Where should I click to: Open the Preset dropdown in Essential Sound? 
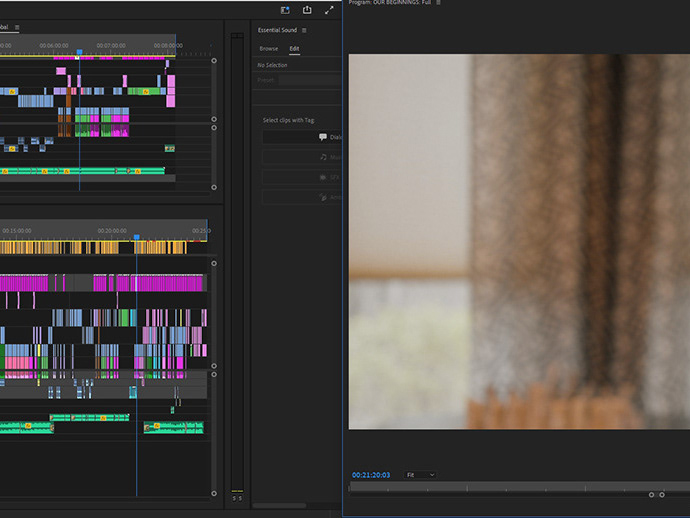coord(310,80)
